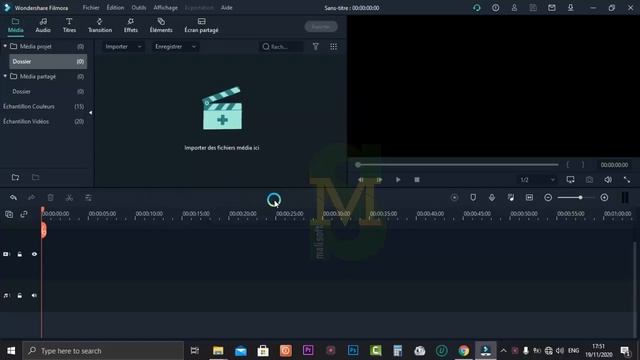Click the zoom-to-fit timeline icon
The height and width of the screenshot is (360, 640).
(529, 198)
